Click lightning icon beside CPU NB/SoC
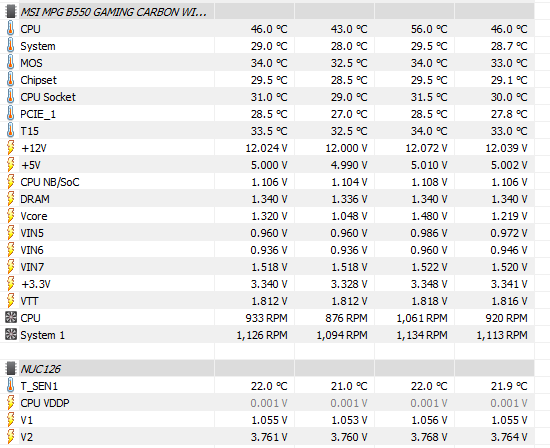 pyautogui.click(x=11, y=182)
